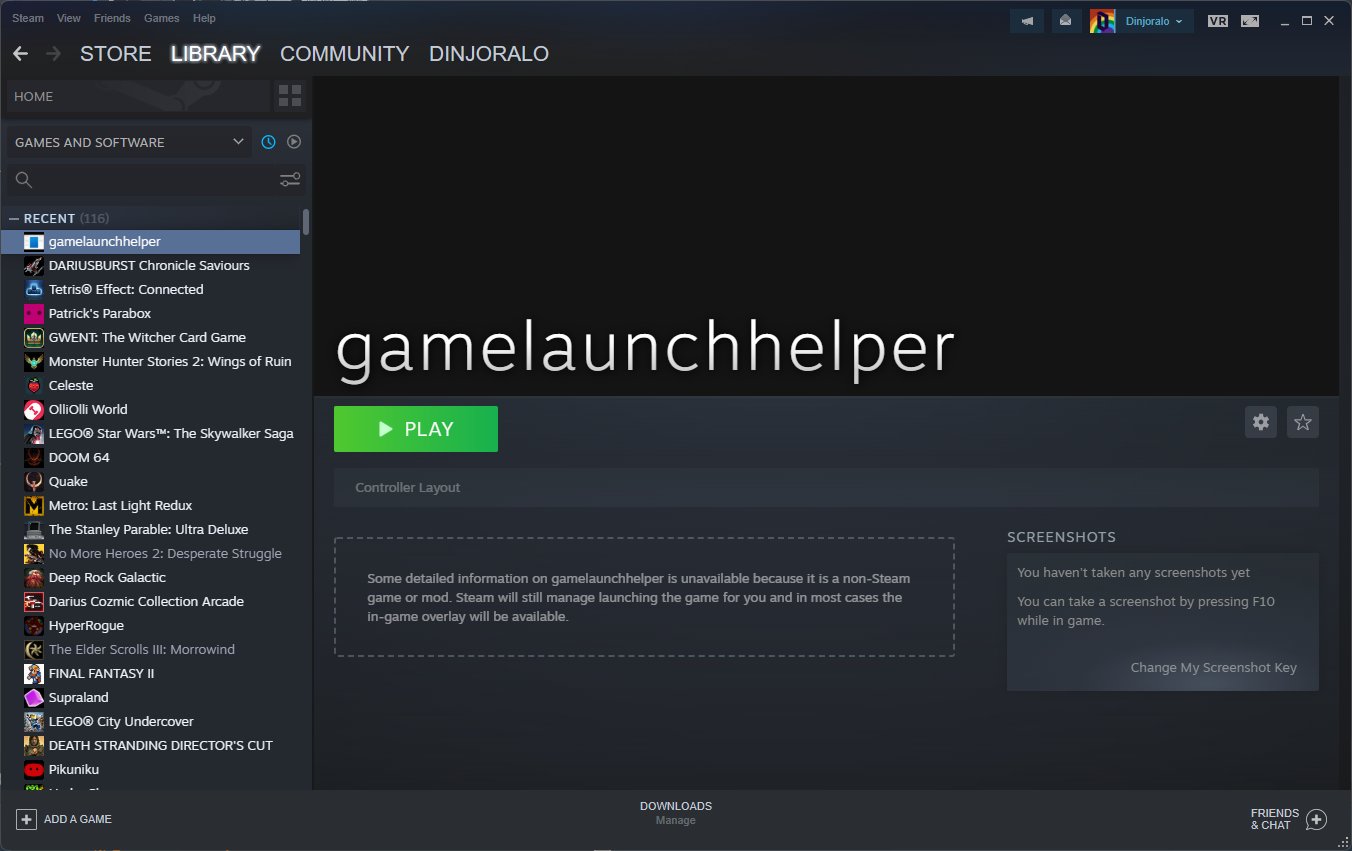
Task: Select LEGO Star Wars: The Skywalker Saga
Action: pos(150,434)
